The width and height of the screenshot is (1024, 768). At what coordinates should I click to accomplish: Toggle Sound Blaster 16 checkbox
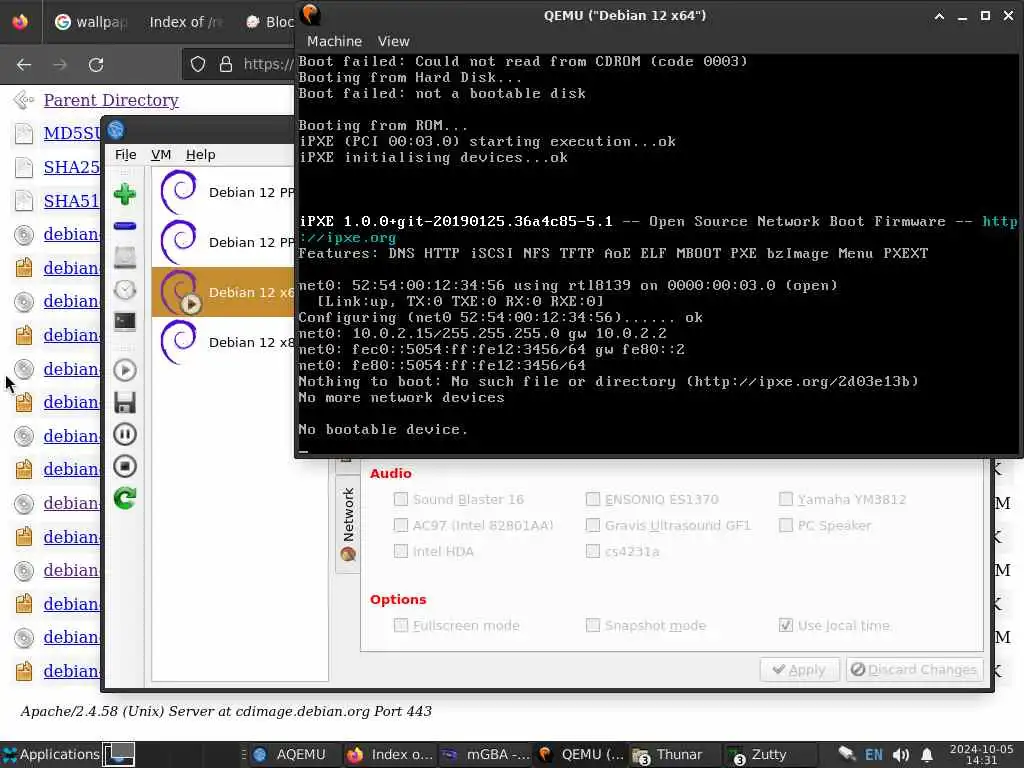coord(400,500)
